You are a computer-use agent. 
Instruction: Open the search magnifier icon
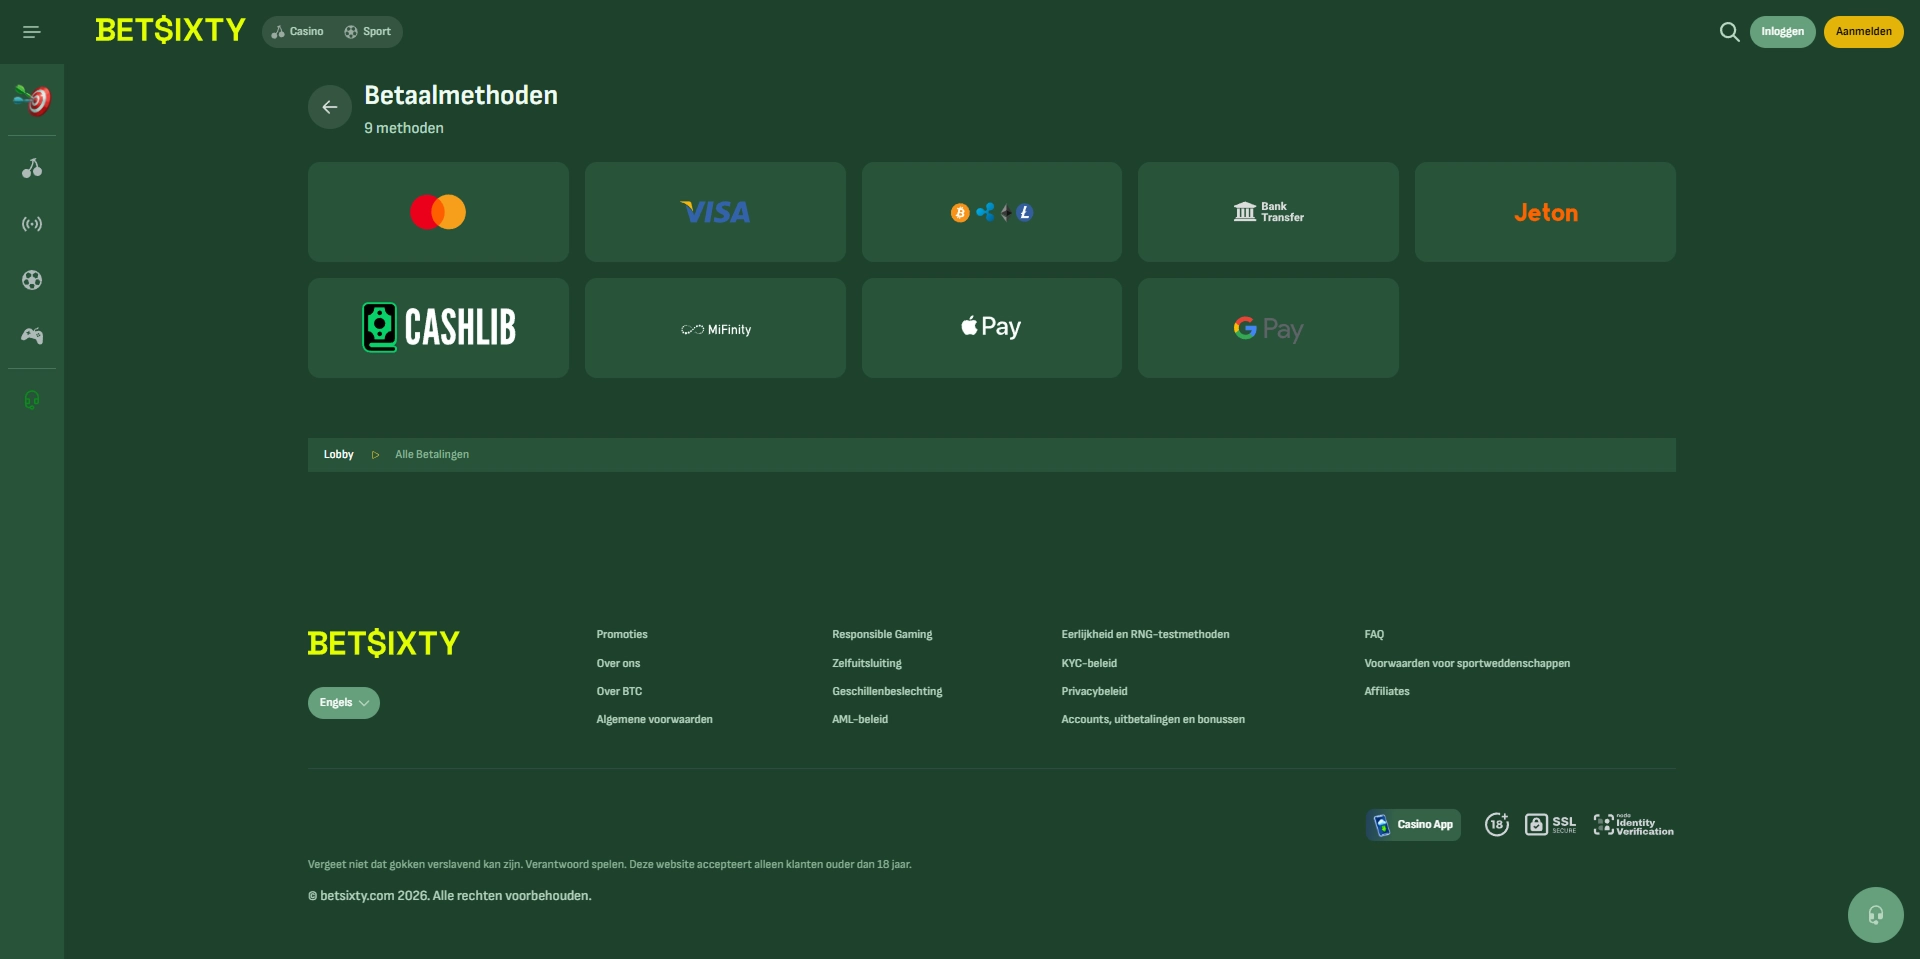[1729, 32]
